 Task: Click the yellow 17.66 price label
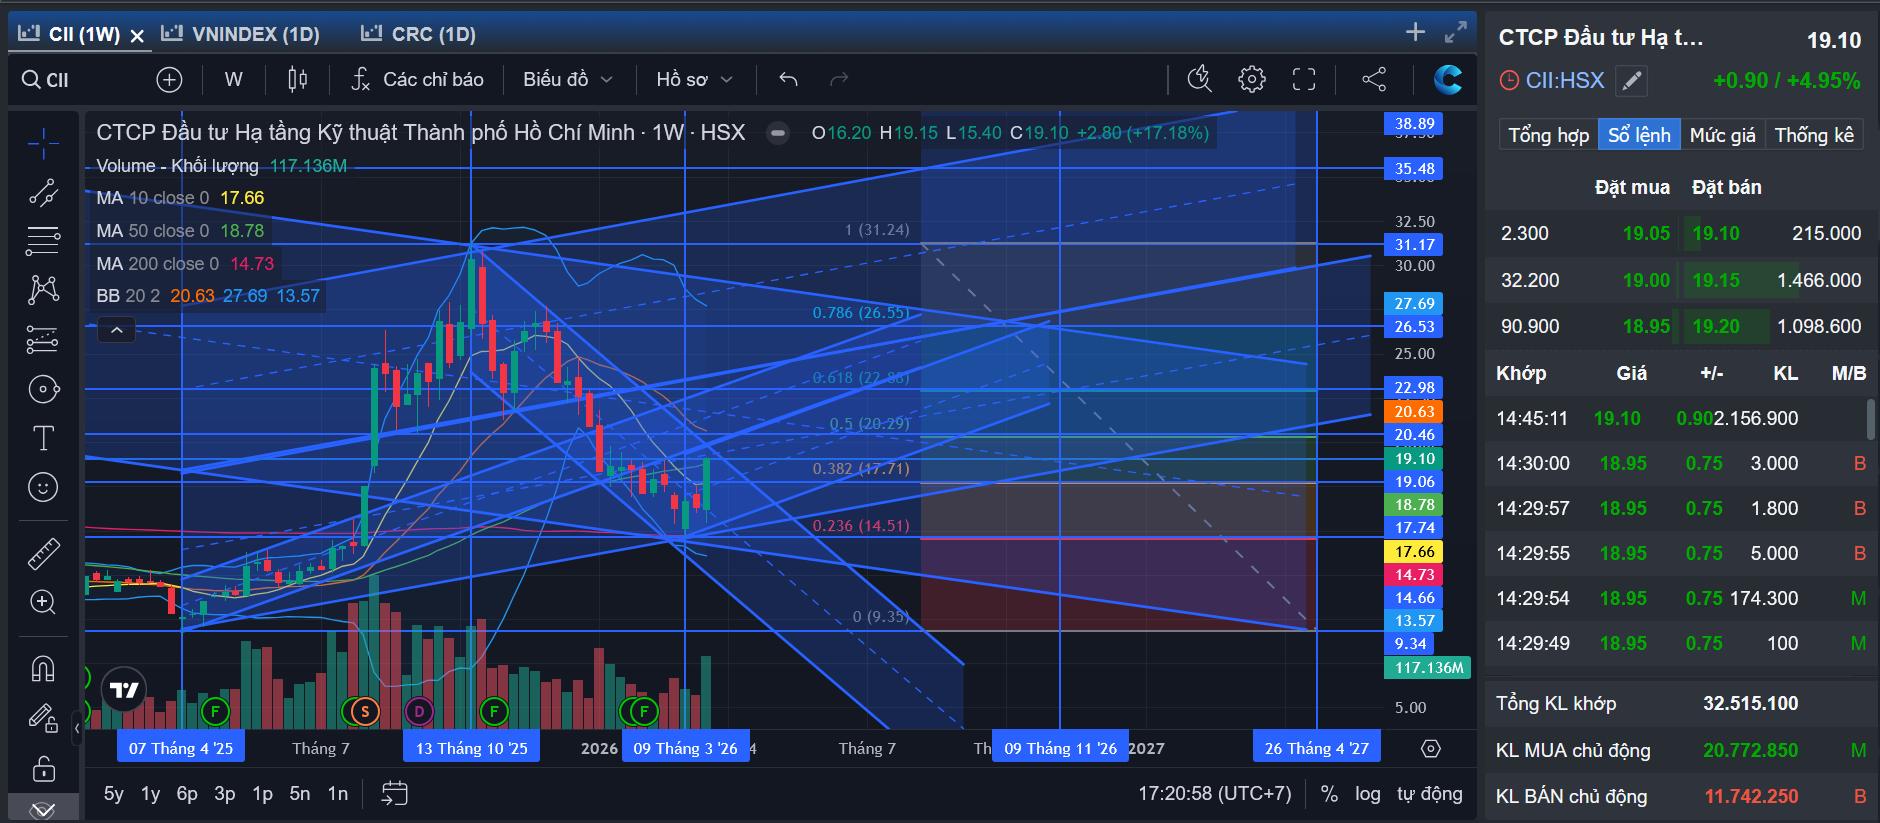[x=1414, y=552]
